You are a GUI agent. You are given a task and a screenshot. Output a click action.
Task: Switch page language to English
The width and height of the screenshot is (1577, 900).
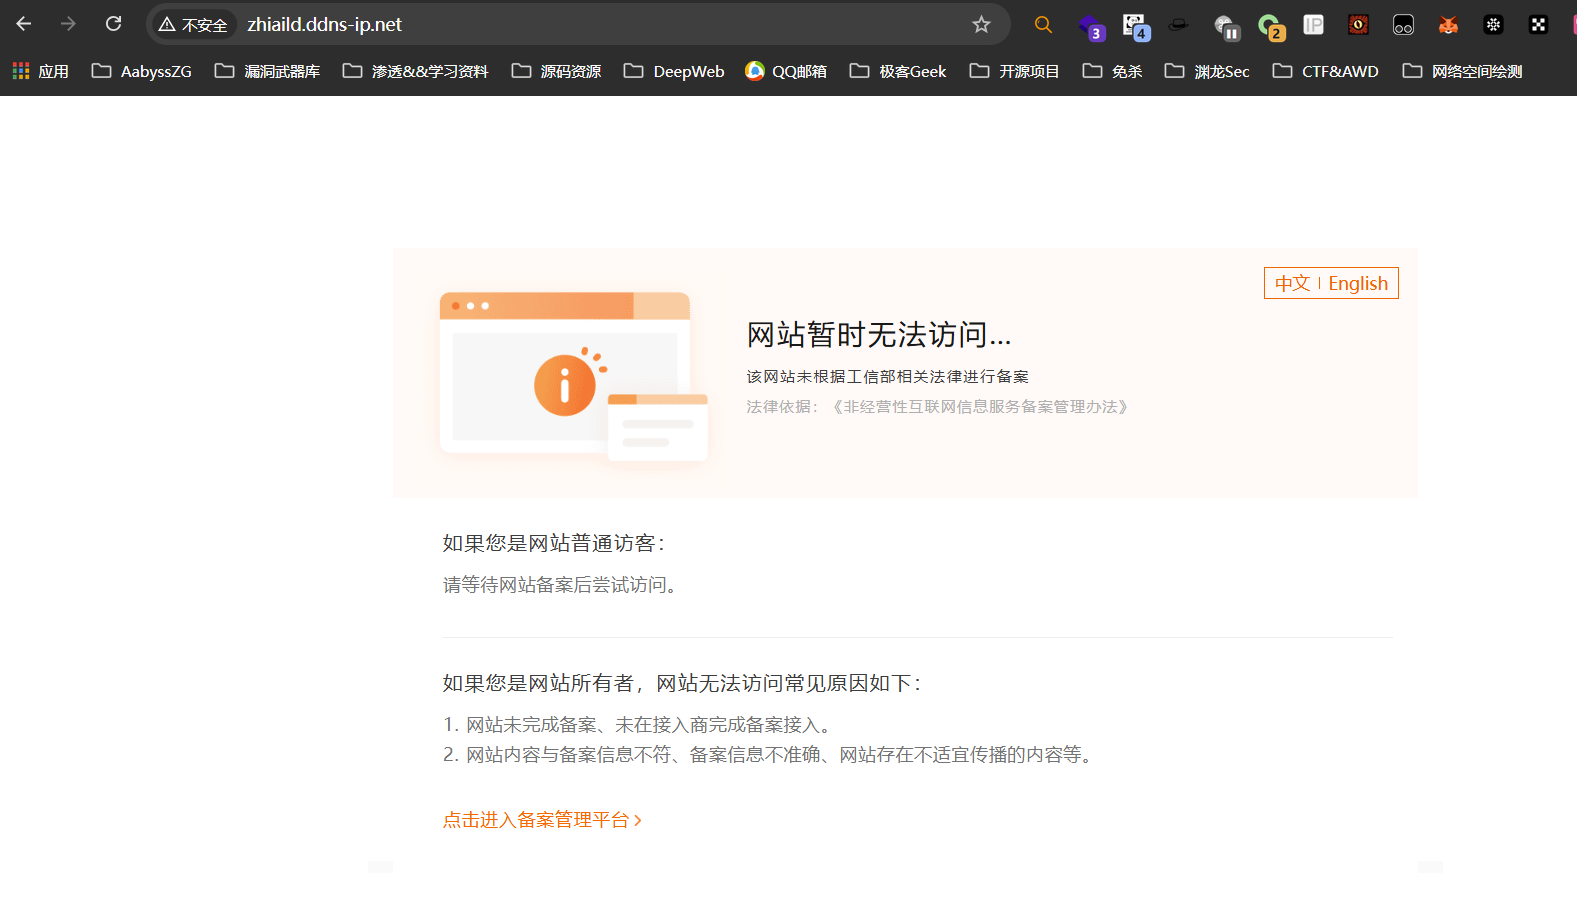coord(1357,284)
